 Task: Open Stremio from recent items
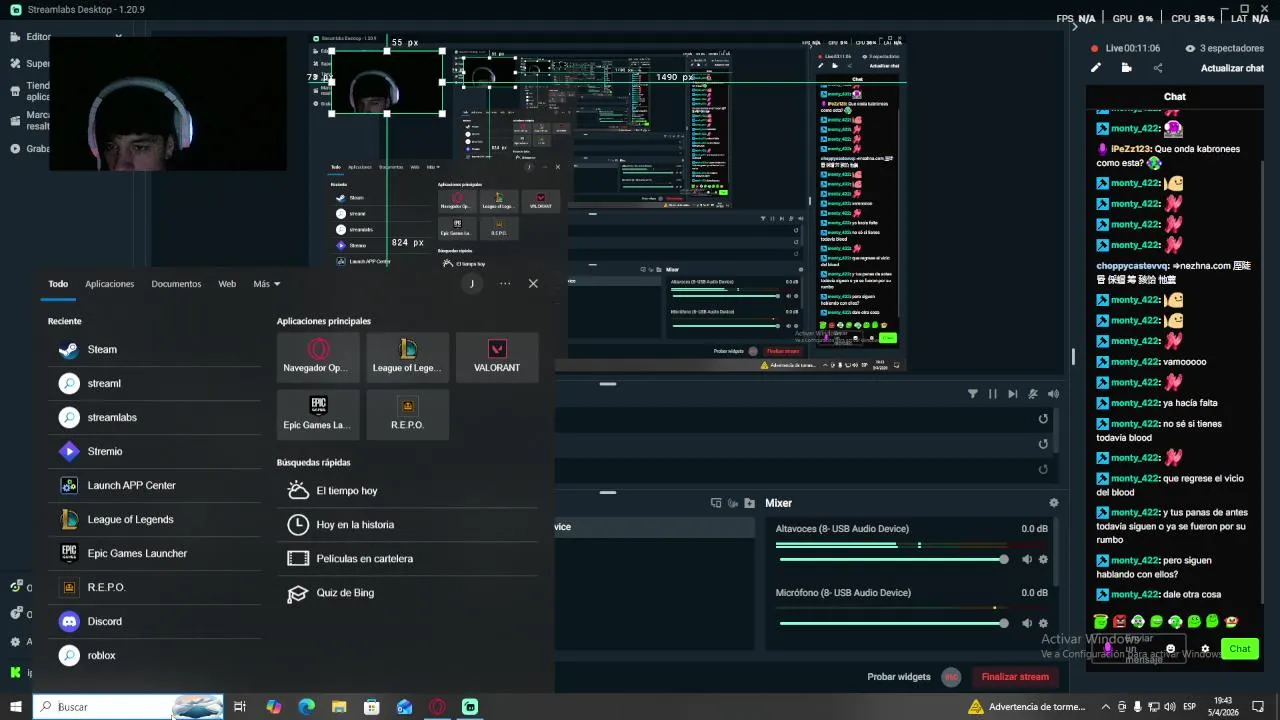point(154,452)
